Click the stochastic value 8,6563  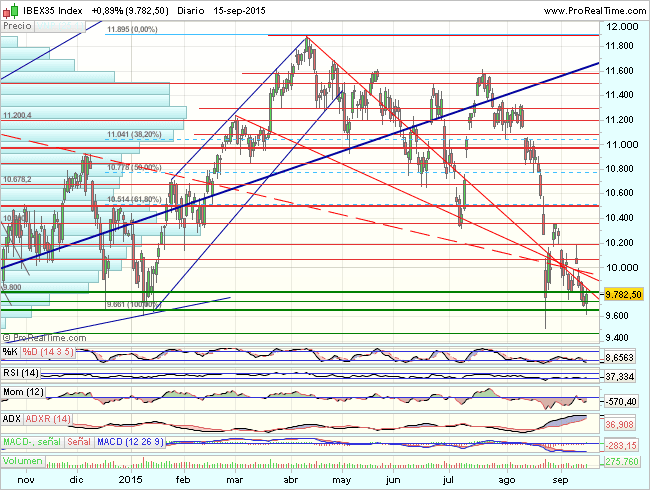620,358
